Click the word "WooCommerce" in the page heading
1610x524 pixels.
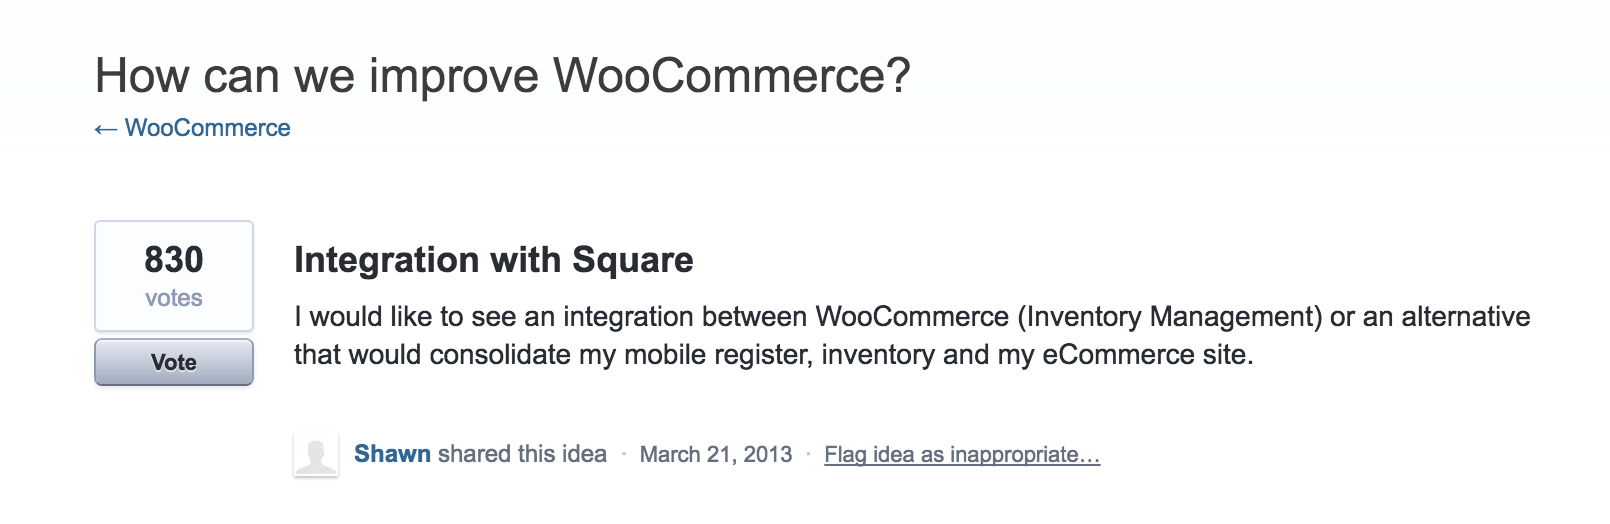point(731,76)
